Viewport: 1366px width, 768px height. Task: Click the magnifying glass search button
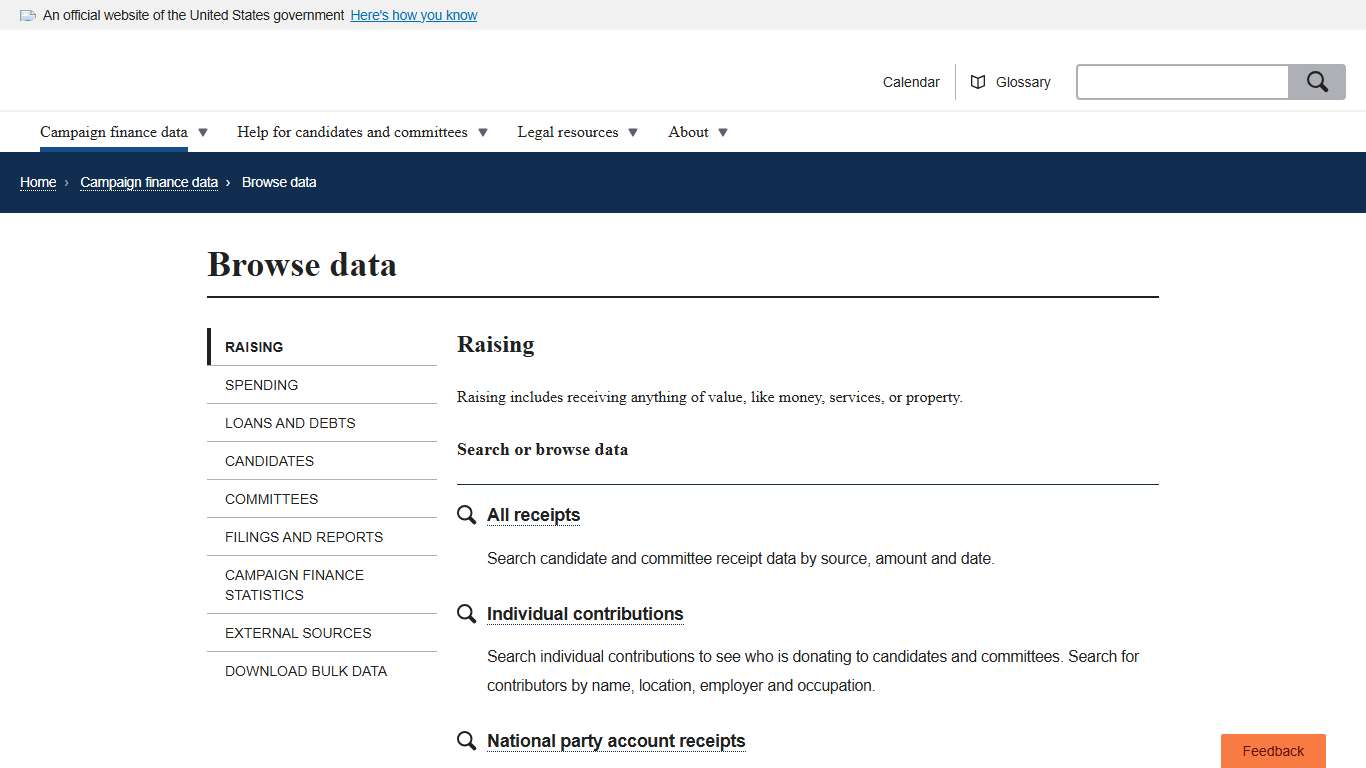click(1316, 82)
